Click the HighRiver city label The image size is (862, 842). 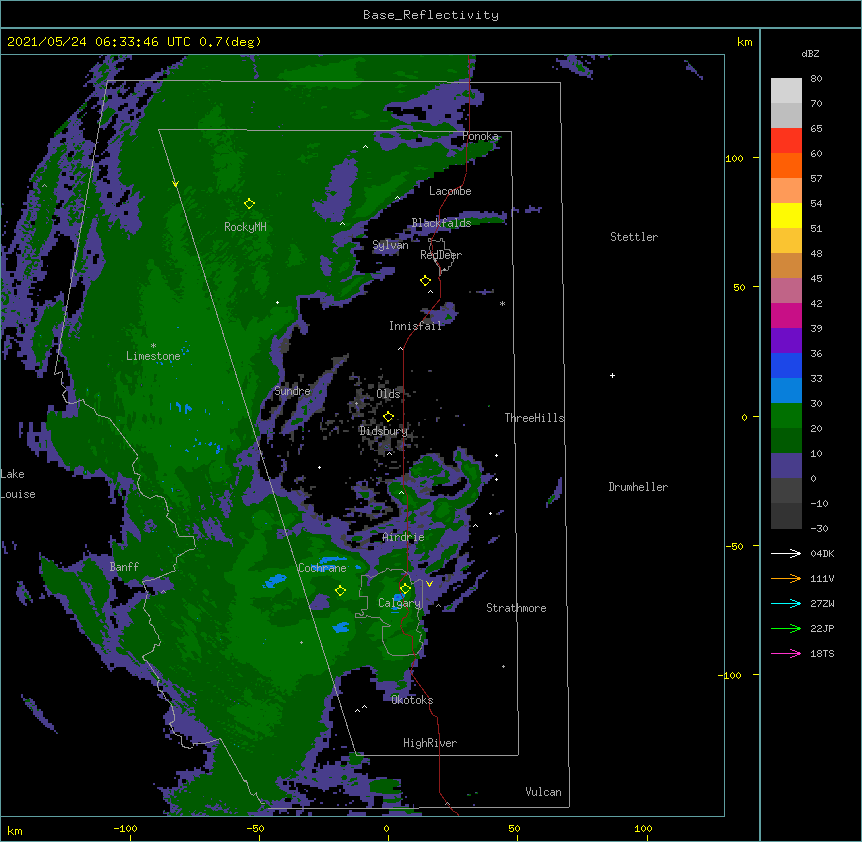click(x=430, y=743)
